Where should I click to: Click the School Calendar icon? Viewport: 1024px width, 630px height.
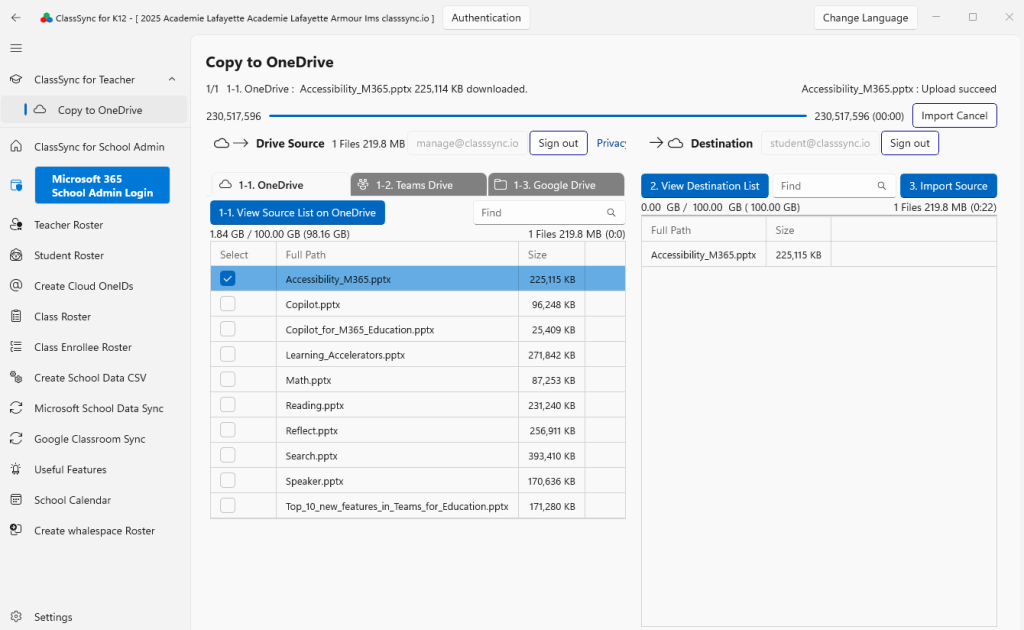click(16, 499)
